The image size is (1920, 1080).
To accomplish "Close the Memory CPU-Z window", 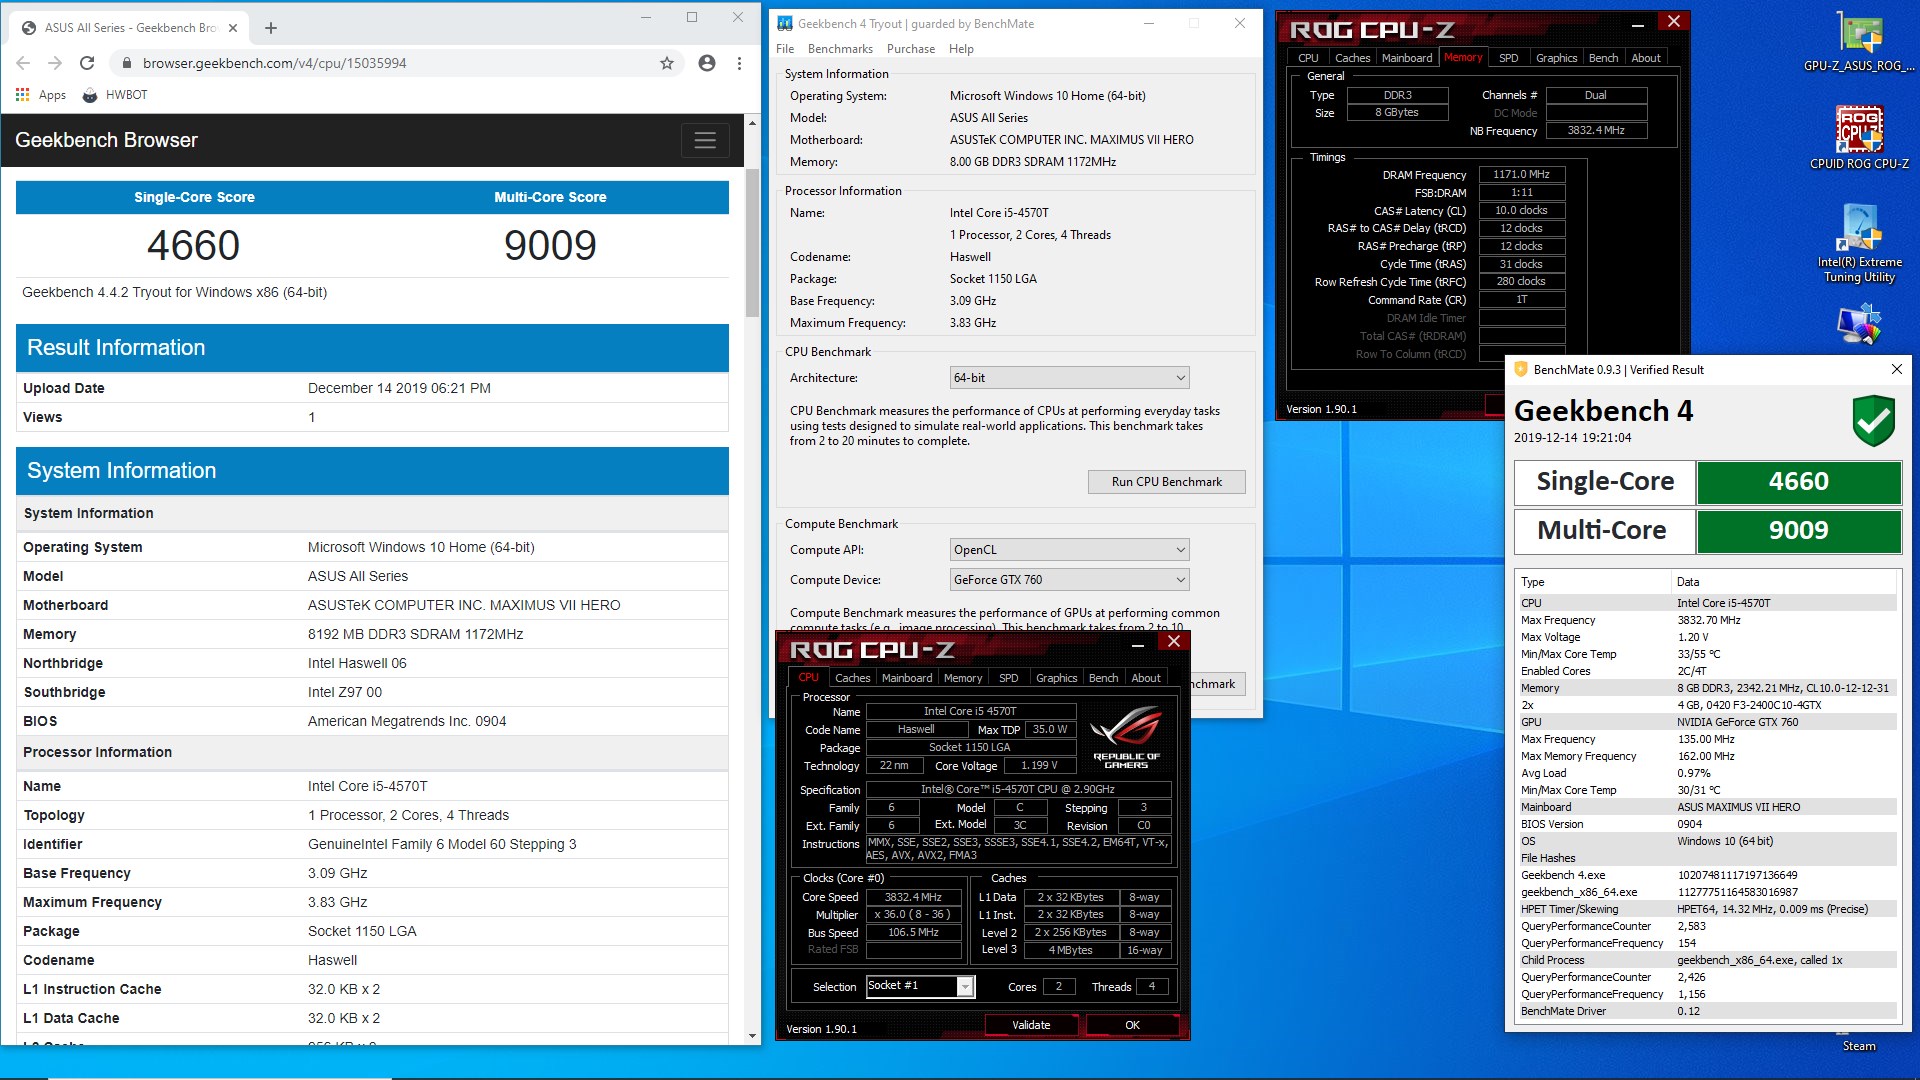I will click(1673, 22).
